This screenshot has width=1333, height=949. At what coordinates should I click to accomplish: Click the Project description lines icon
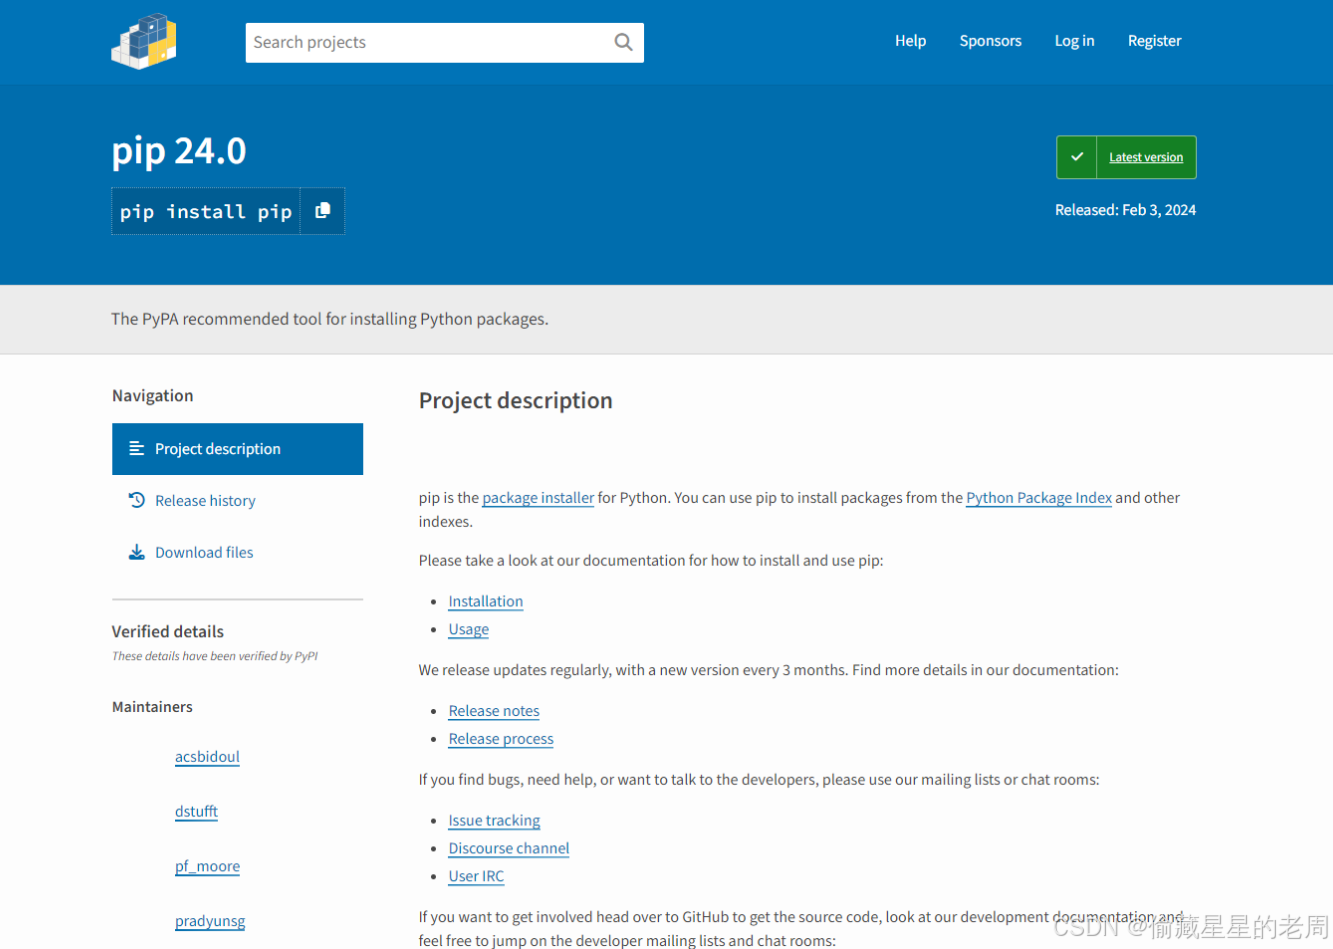point(137,449)
